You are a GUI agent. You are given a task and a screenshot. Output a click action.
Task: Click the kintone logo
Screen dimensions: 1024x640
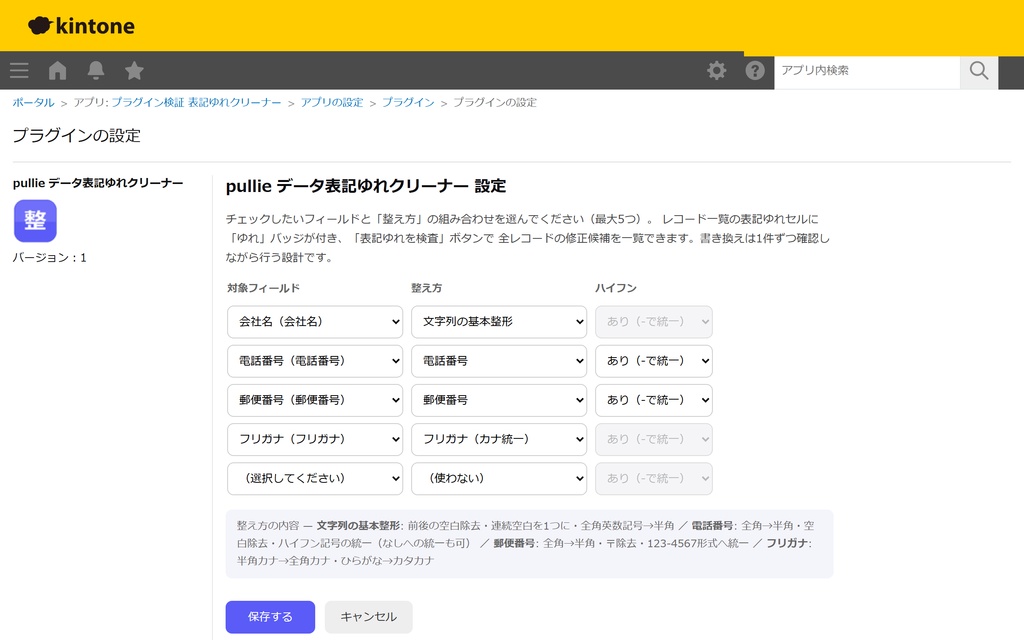pos(81,25)
